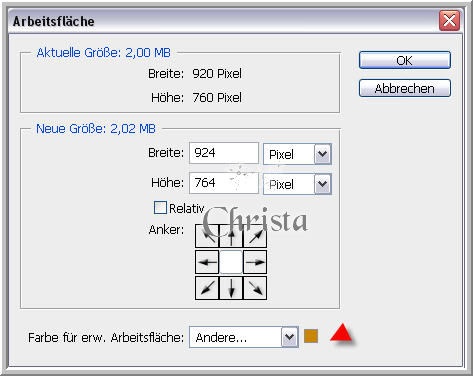Open the orange canvas extension color swatch
The image size is (473, 376).
pyautogui.click(x=311, y=336)
